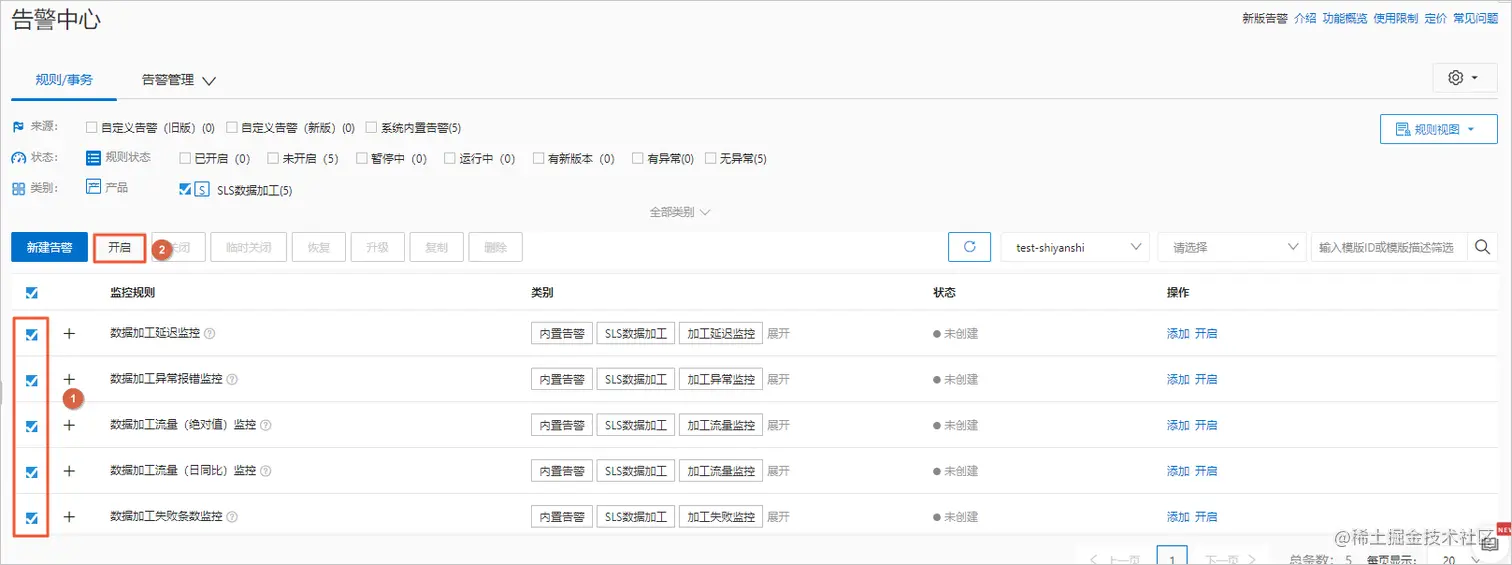Check the 有异常 status filter
The image size is (1512, 565).
(639, 158)
